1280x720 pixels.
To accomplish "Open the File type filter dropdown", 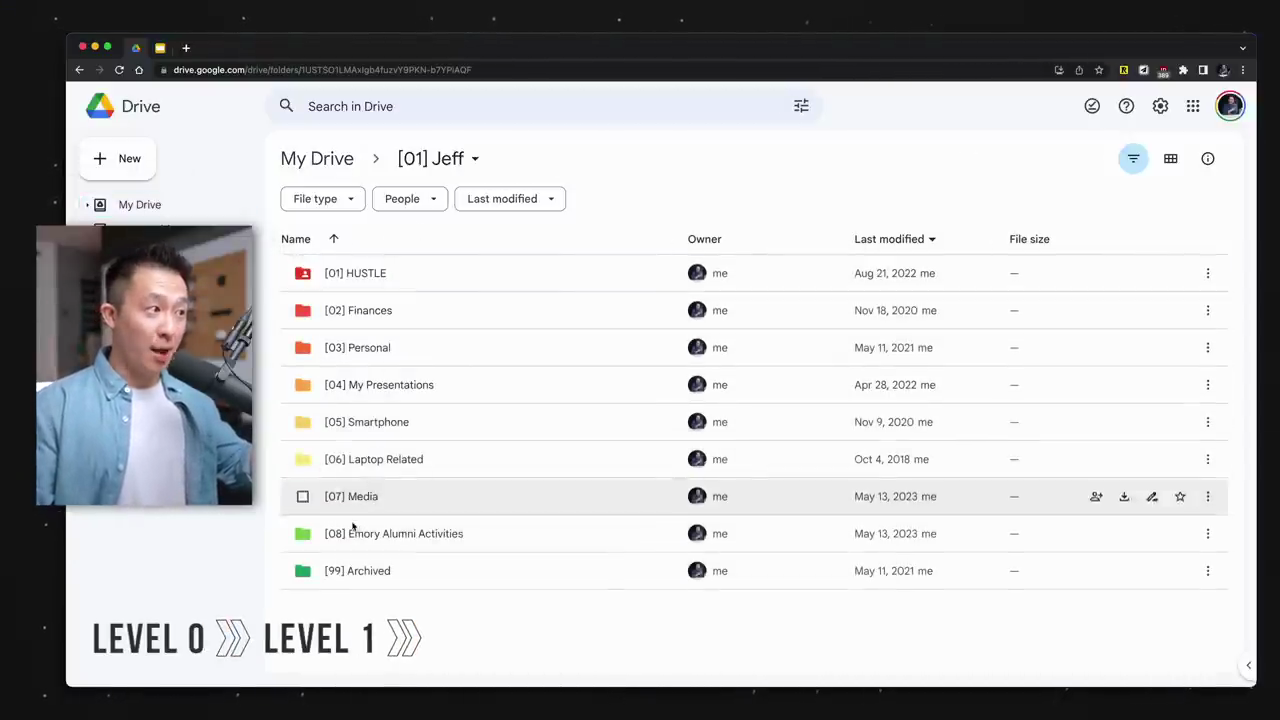I will click(323, 199).
